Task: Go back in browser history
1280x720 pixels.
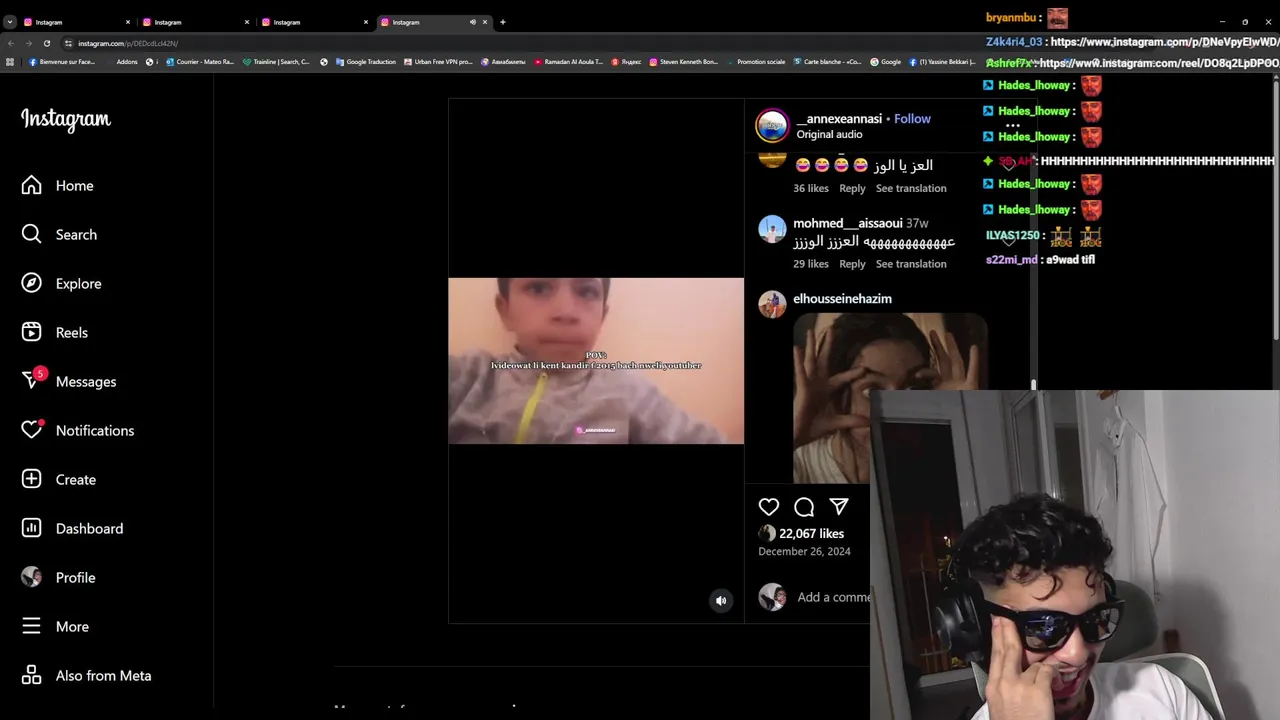Action: click(x=11, y=43)
